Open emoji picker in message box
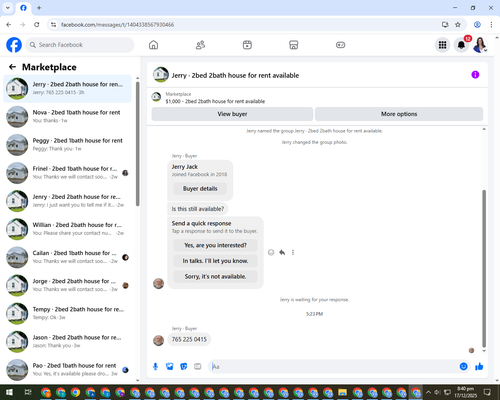Screen dimensions: 500x400 463,367
